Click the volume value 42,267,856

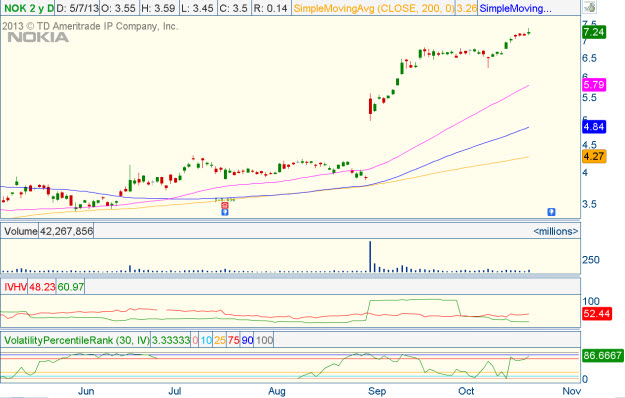click(x=66, y=231)
